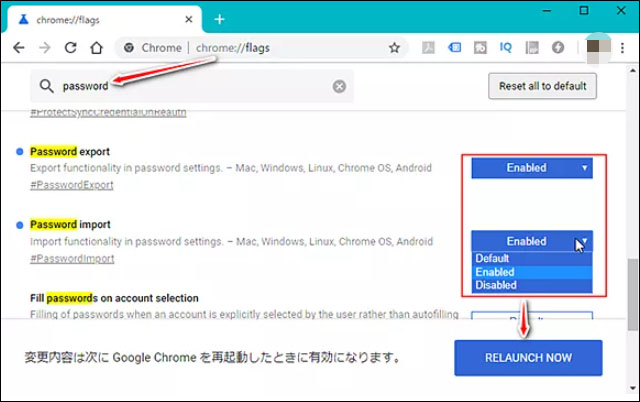Open a new tab with plus
This screenshot has height=402, width=640.
[220, 19]
